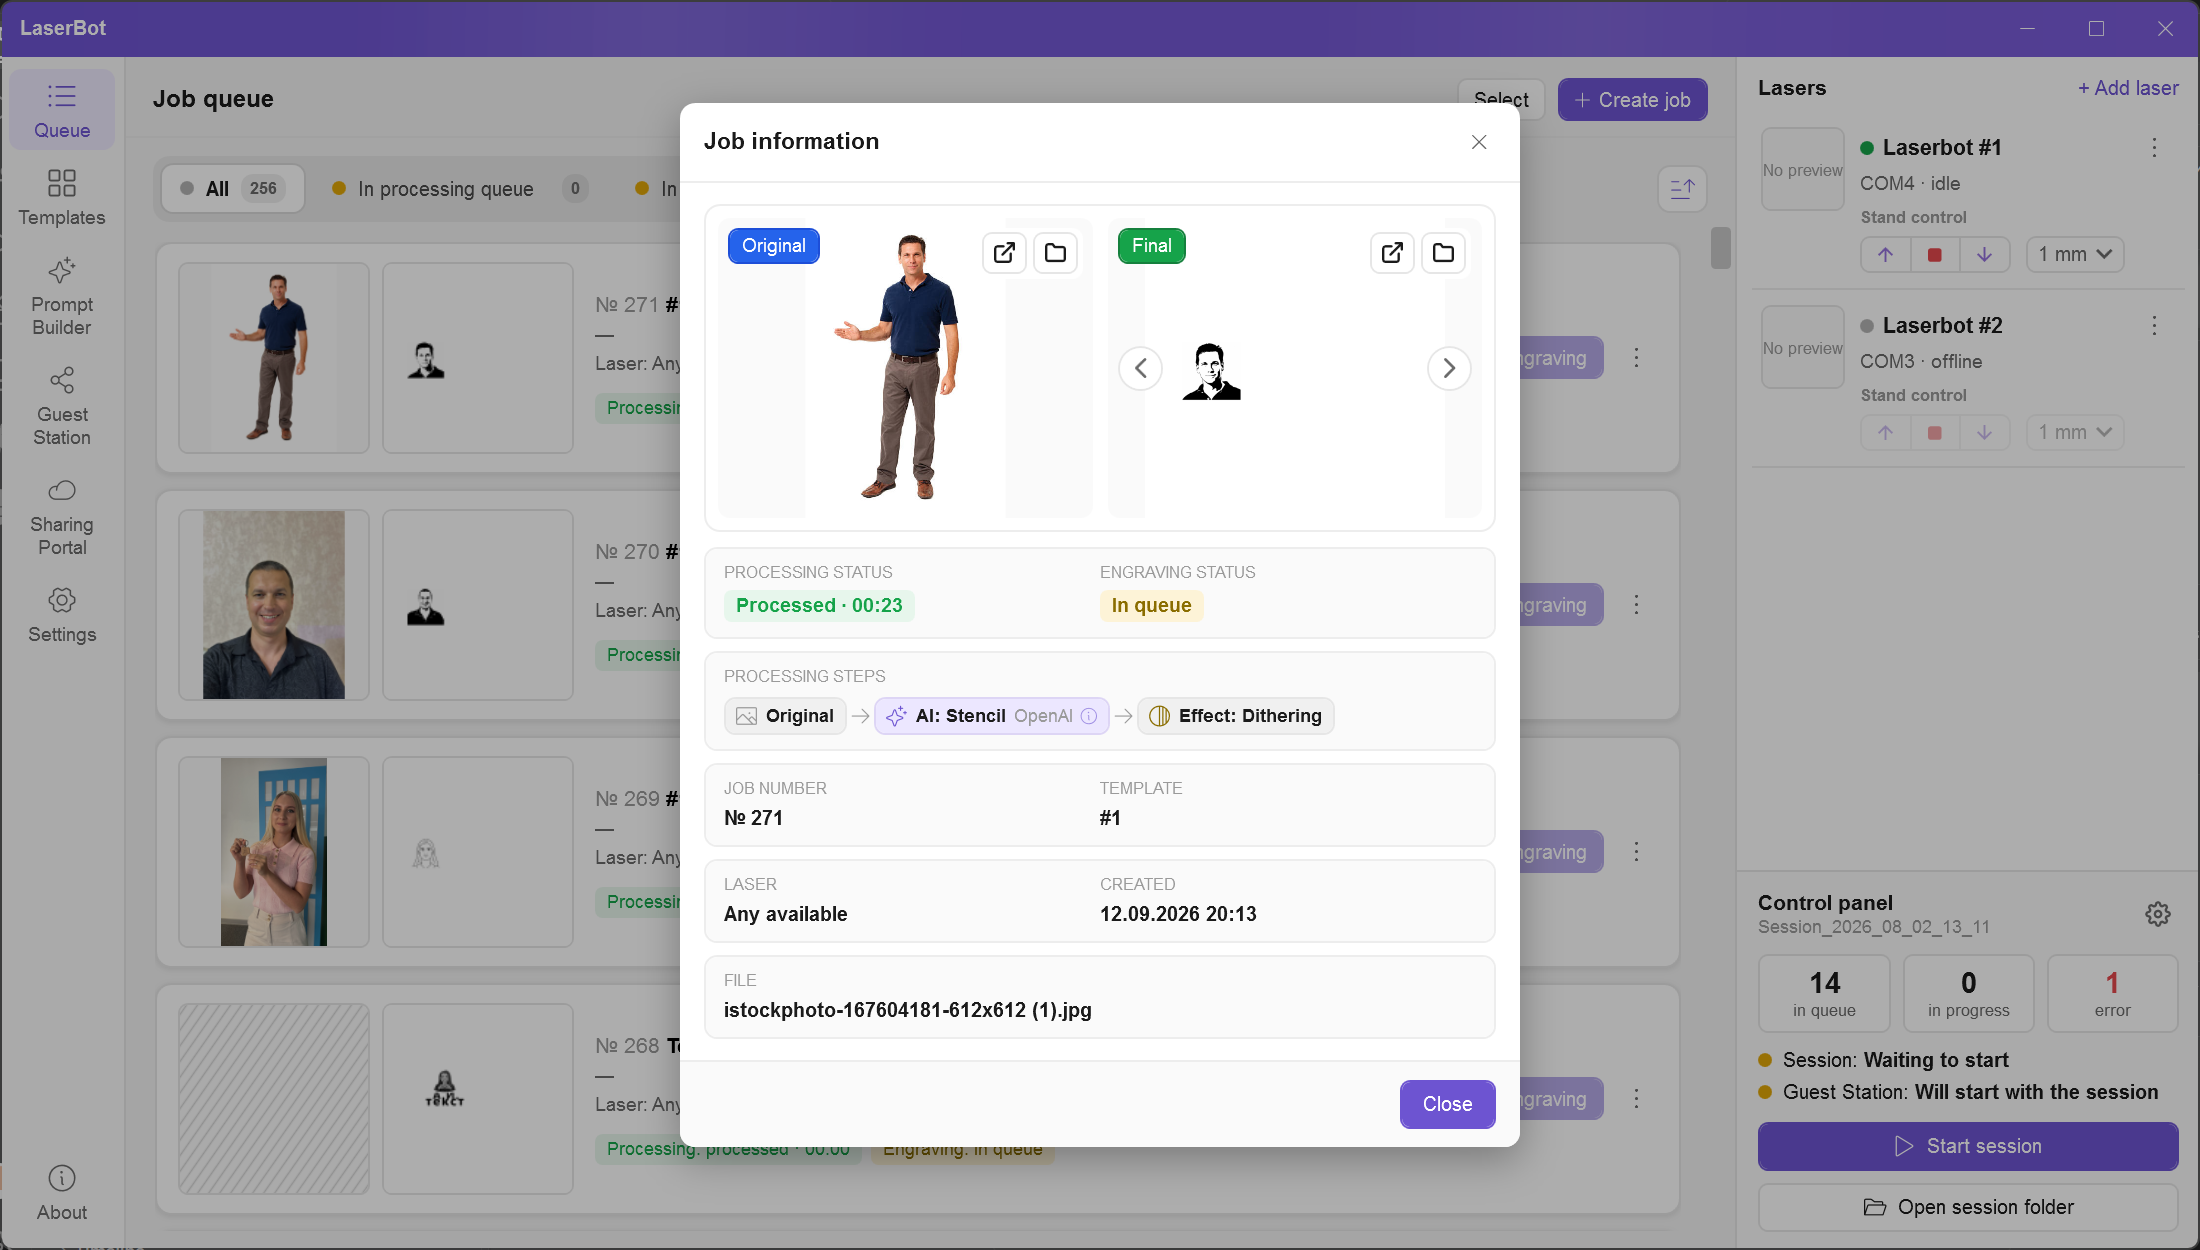The height and width of the screenshot is (1250, 2200).
Task: Open Laserbot #1 options menu
Action: point(2154,148)
